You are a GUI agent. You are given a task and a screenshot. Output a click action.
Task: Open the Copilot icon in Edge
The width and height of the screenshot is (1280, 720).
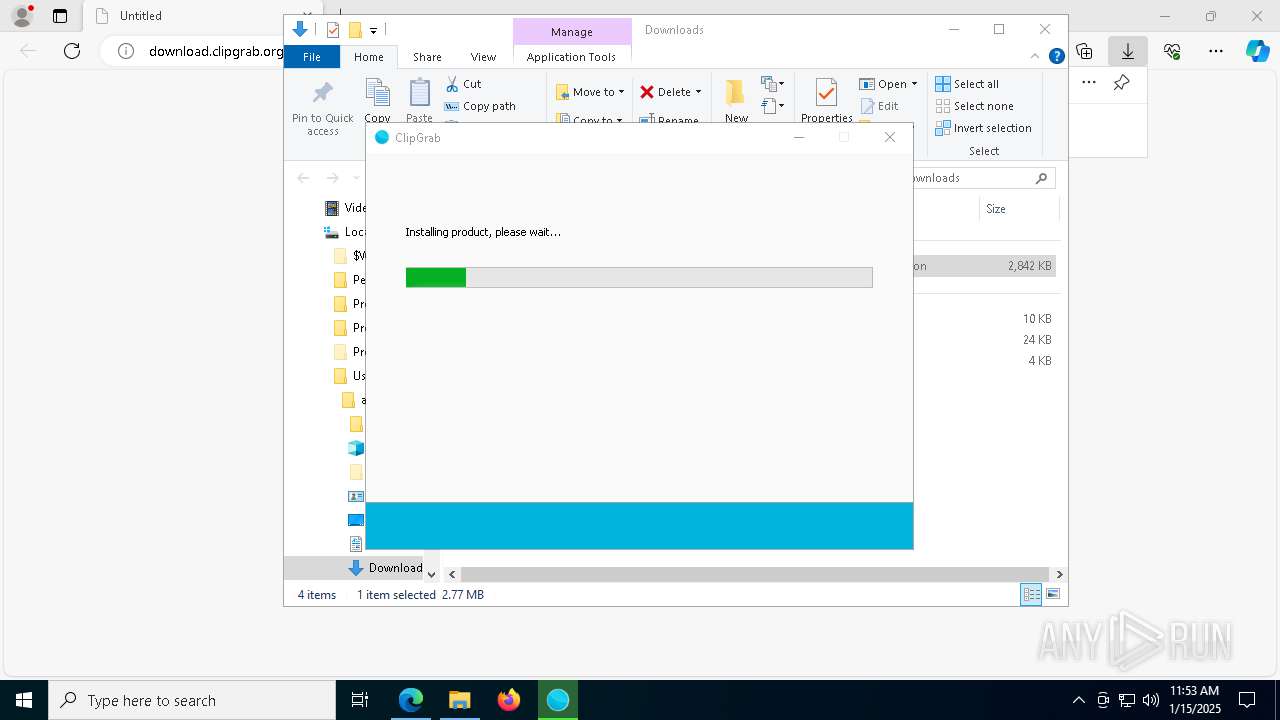1258,51
